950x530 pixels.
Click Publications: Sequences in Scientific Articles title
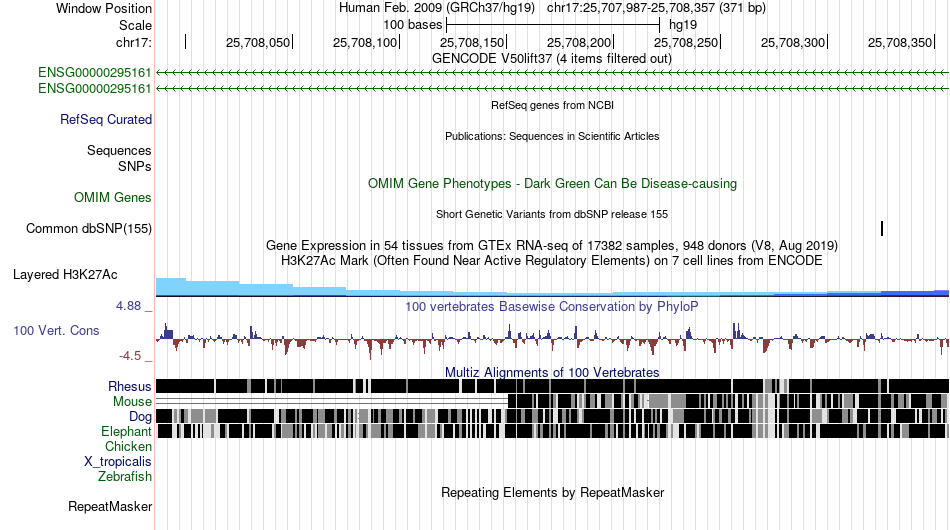552,136
